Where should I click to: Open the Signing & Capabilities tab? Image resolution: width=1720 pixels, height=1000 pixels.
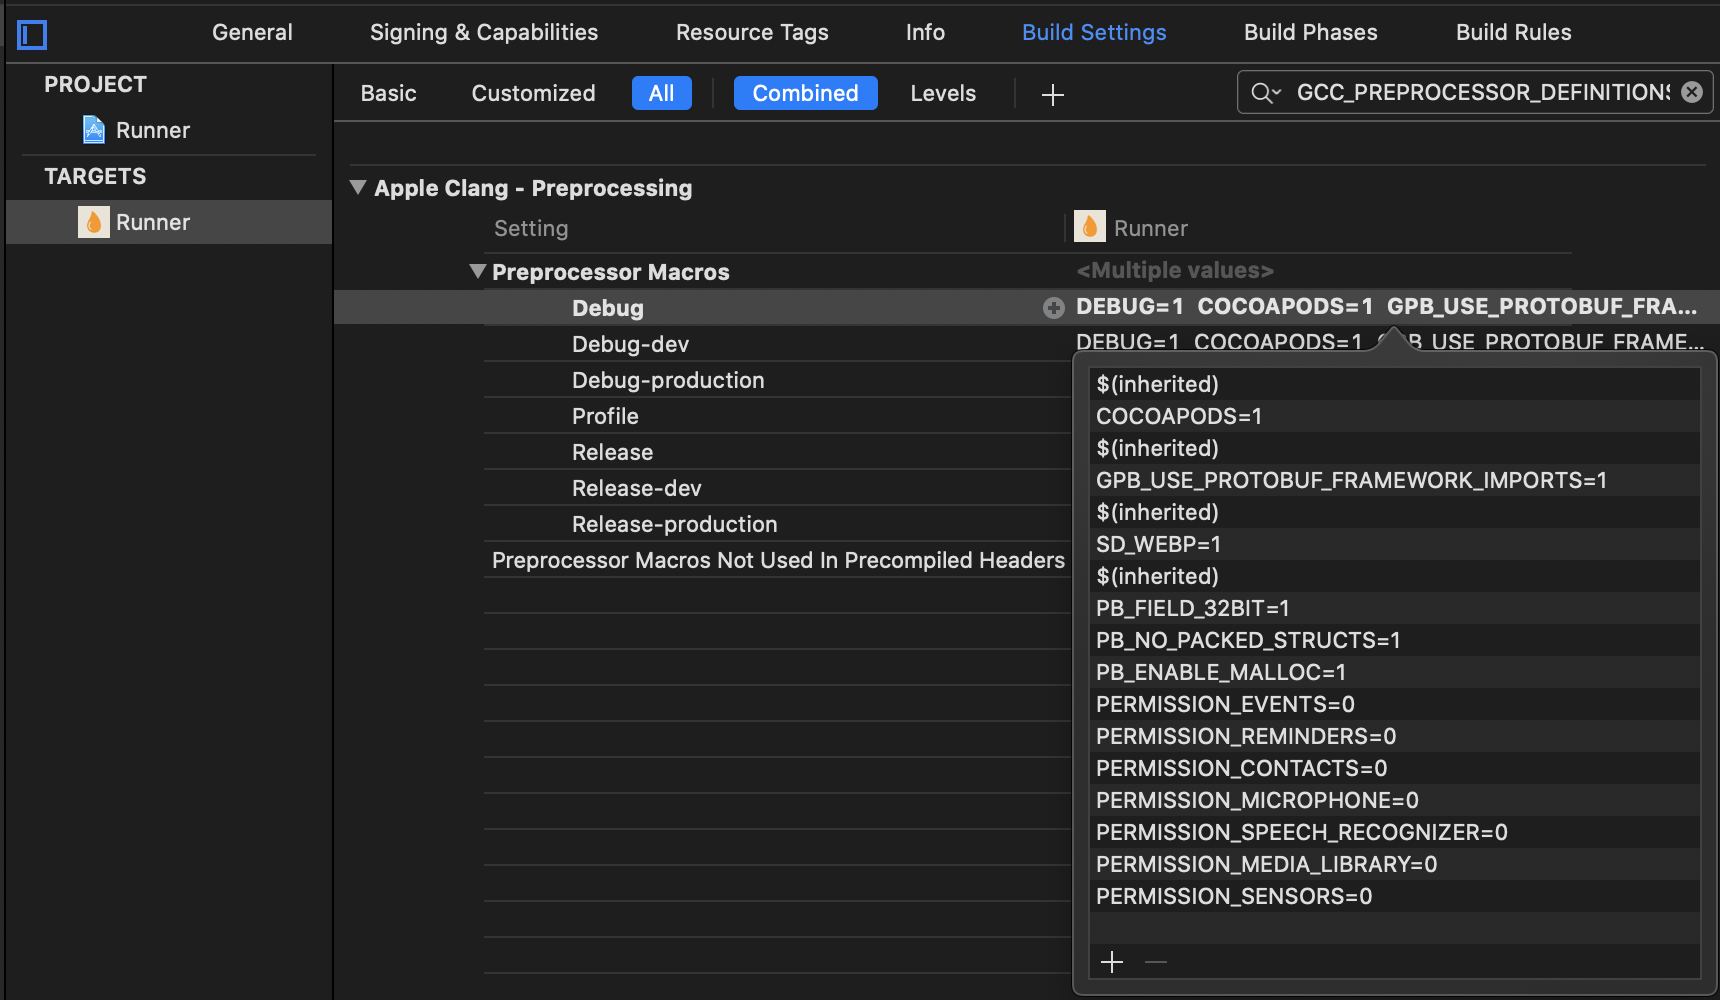pyautogui.click(x=483, y=31)
